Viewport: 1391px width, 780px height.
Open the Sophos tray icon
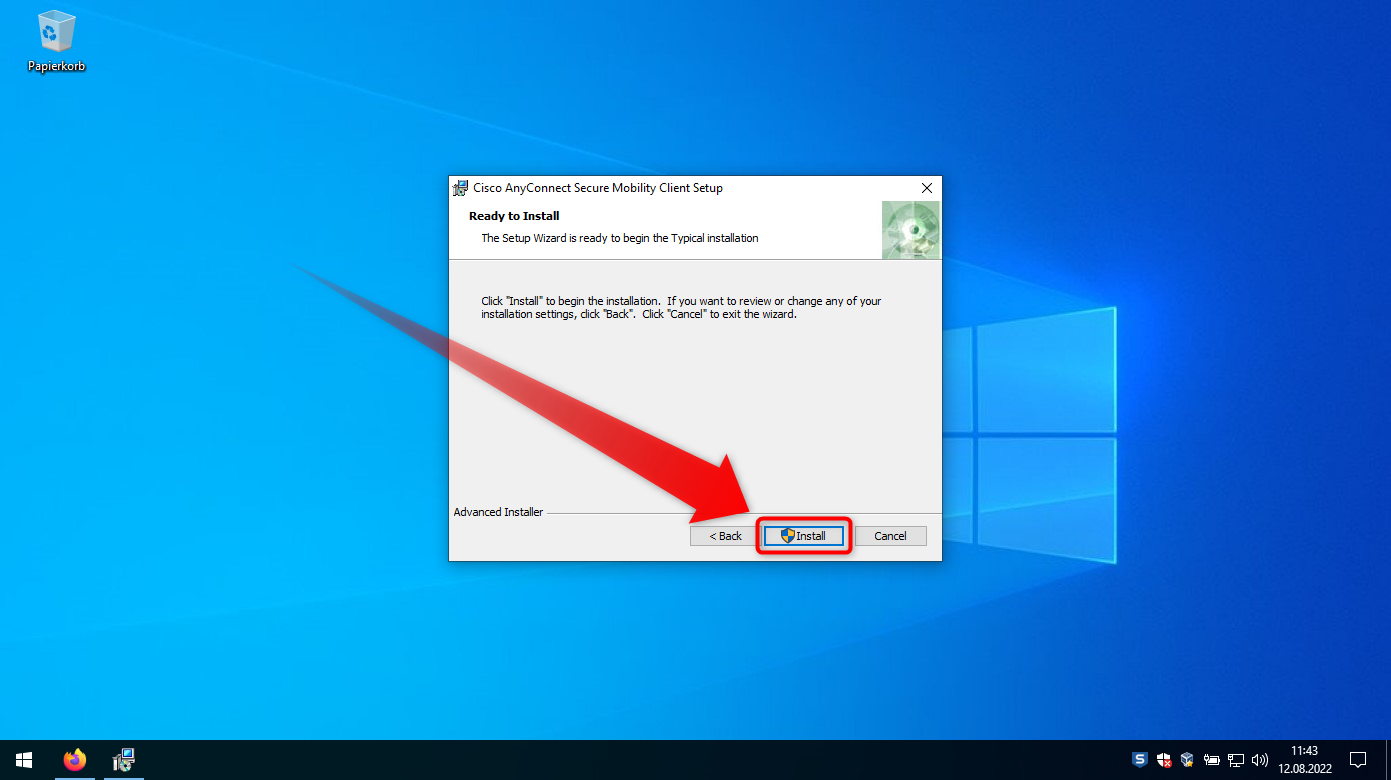(x=1140, y=760)
